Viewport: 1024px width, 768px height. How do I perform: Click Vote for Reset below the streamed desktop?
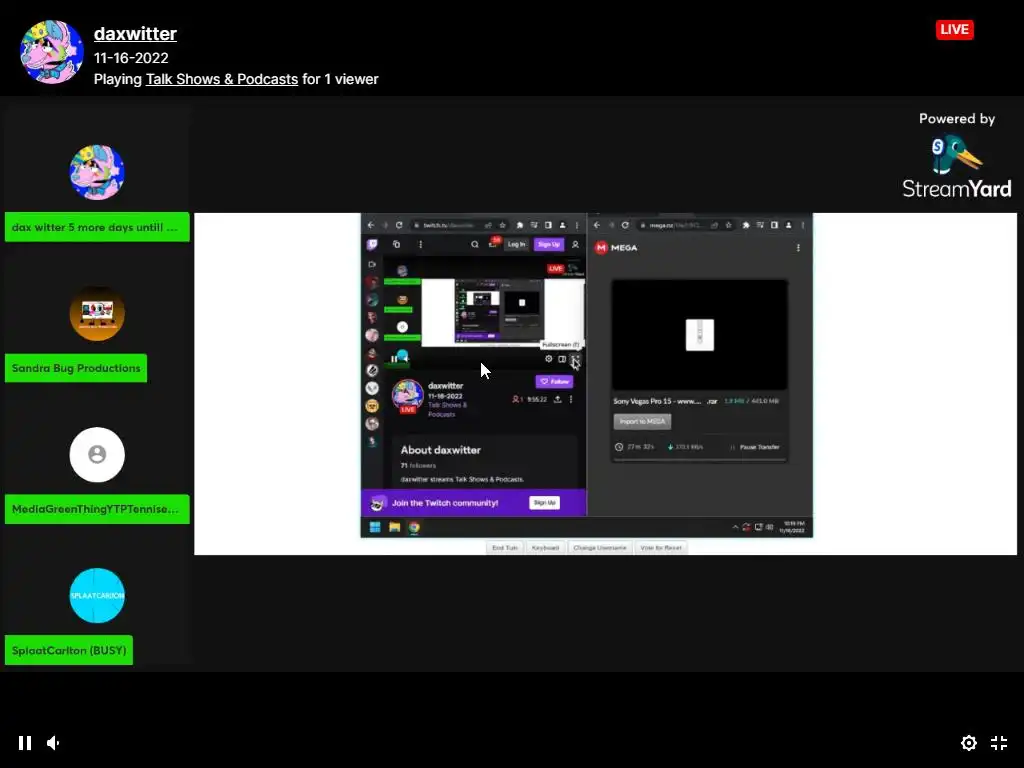click(661, 547)
